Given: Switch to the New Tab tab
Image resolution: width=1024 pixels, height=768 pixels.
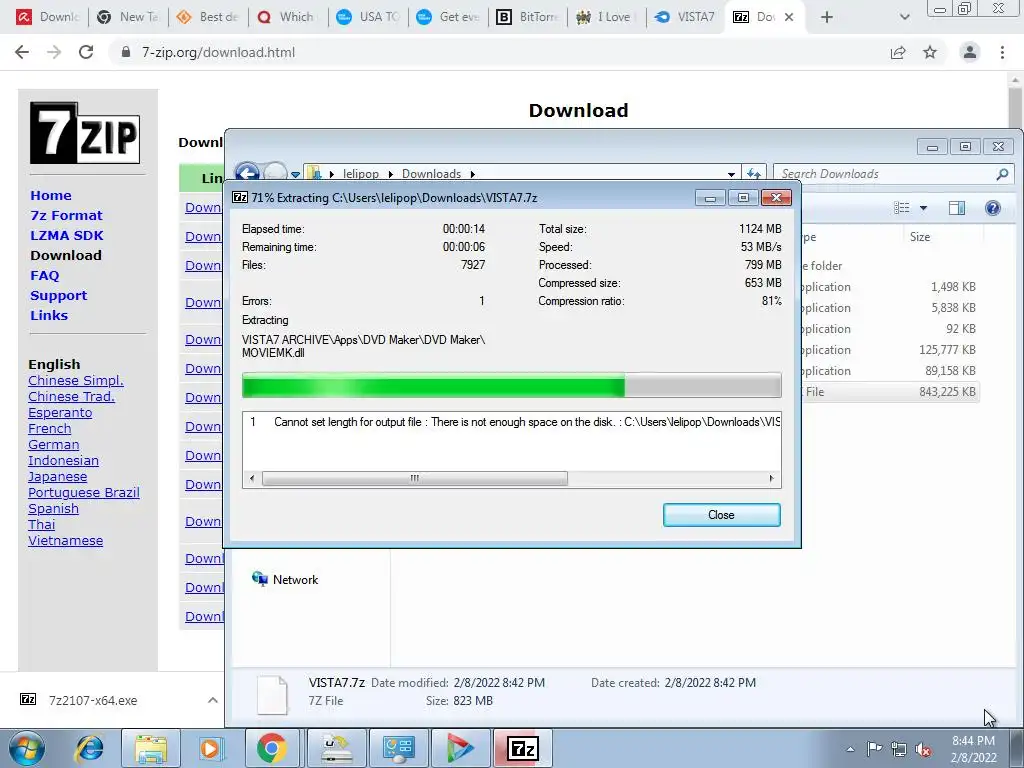Looking at the screenshot, I should pos(128,17).
